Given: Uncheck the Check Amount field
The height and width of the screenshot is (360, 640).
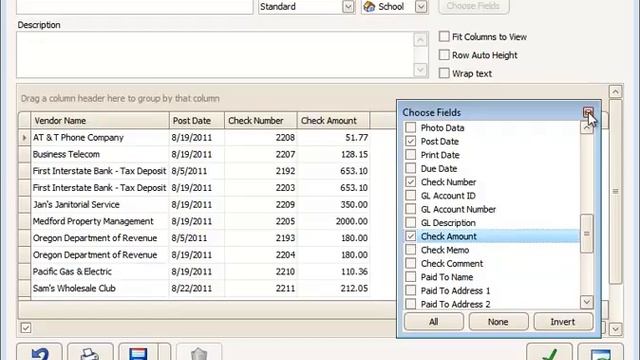Looking at the screenshot, I should pos(411,236).
